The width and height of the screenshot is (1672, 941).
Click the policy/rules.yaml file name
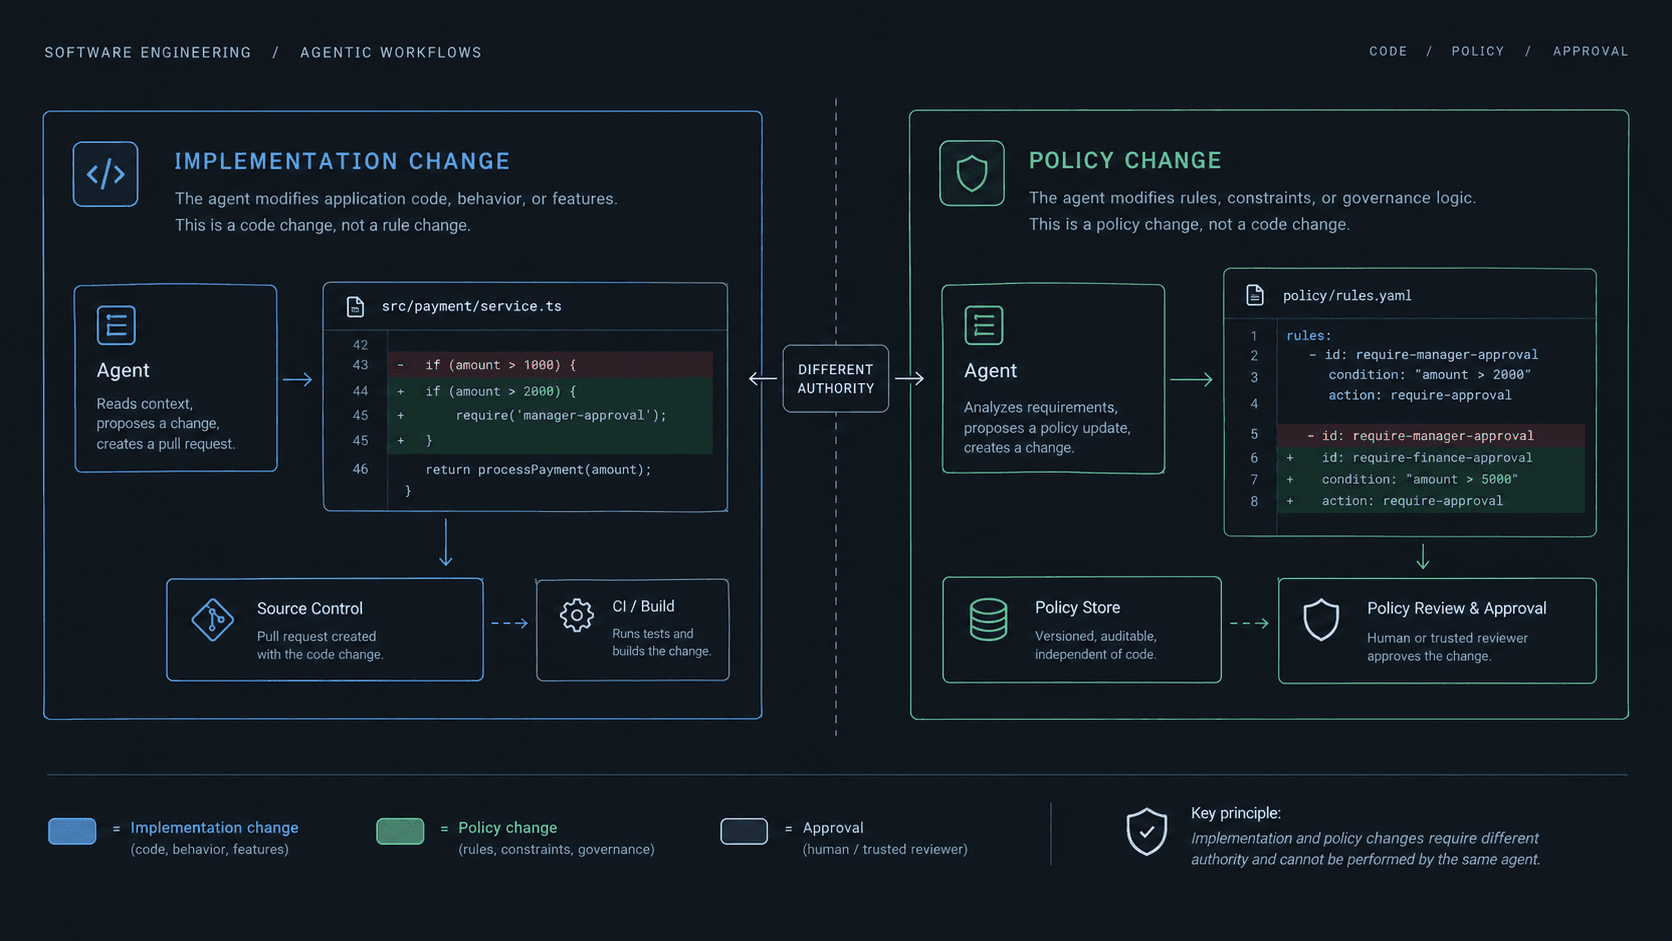tap(1347, 295)
